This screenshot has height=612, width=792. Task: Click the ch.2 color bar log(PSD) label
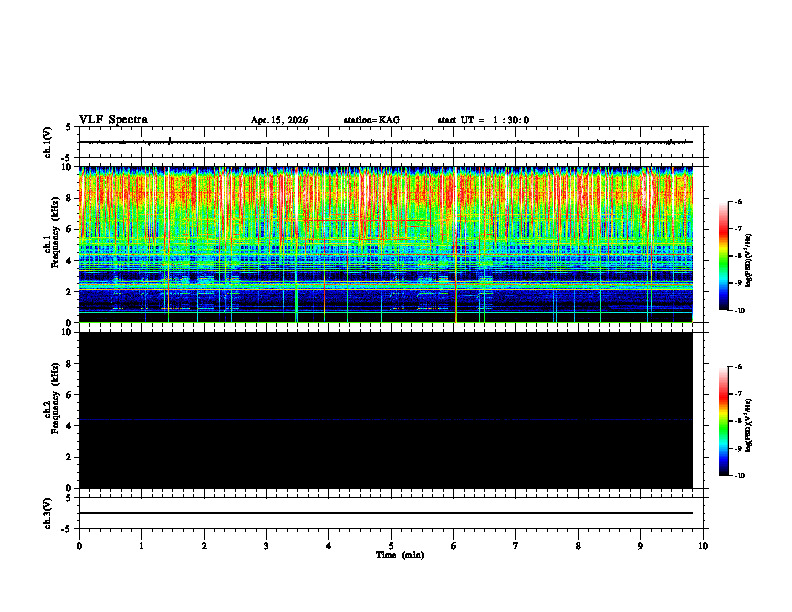point(749,426)
